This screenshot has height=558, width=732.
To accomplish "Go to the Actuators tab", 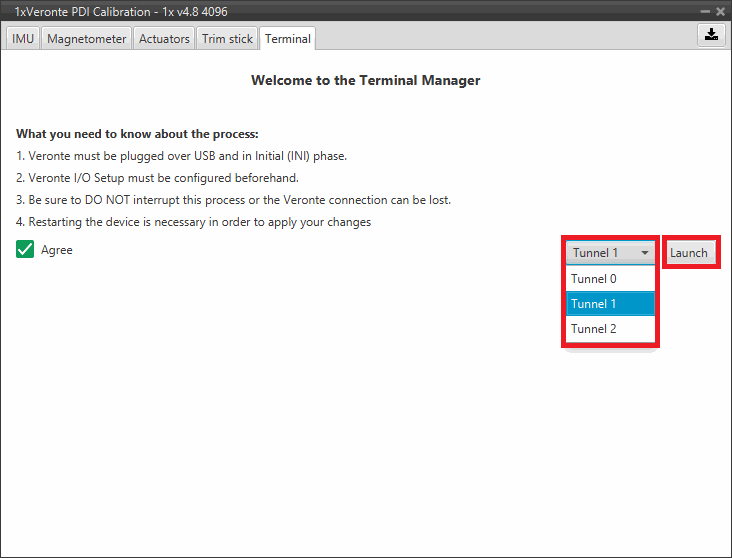I will tap(164, 39).
